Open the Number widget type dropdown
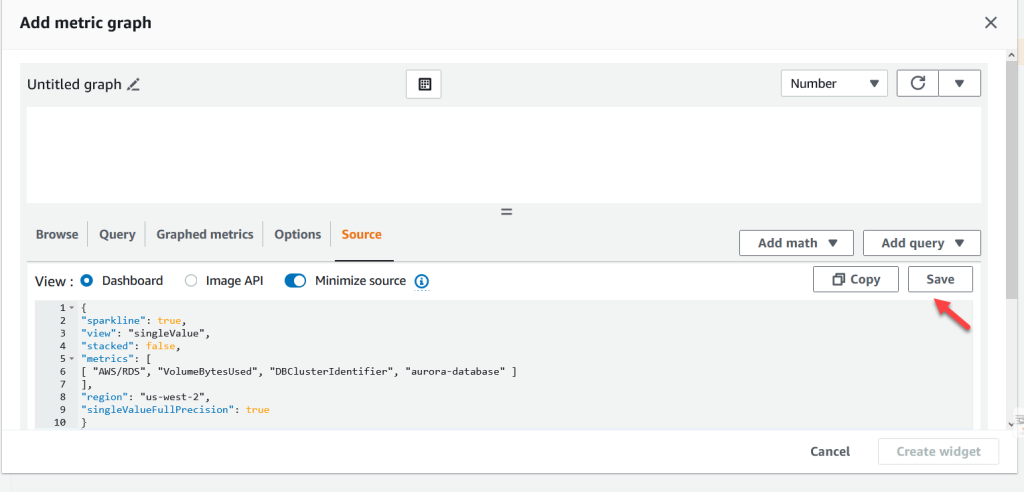This screenshot has height=492, width=1024. [834, 84]
